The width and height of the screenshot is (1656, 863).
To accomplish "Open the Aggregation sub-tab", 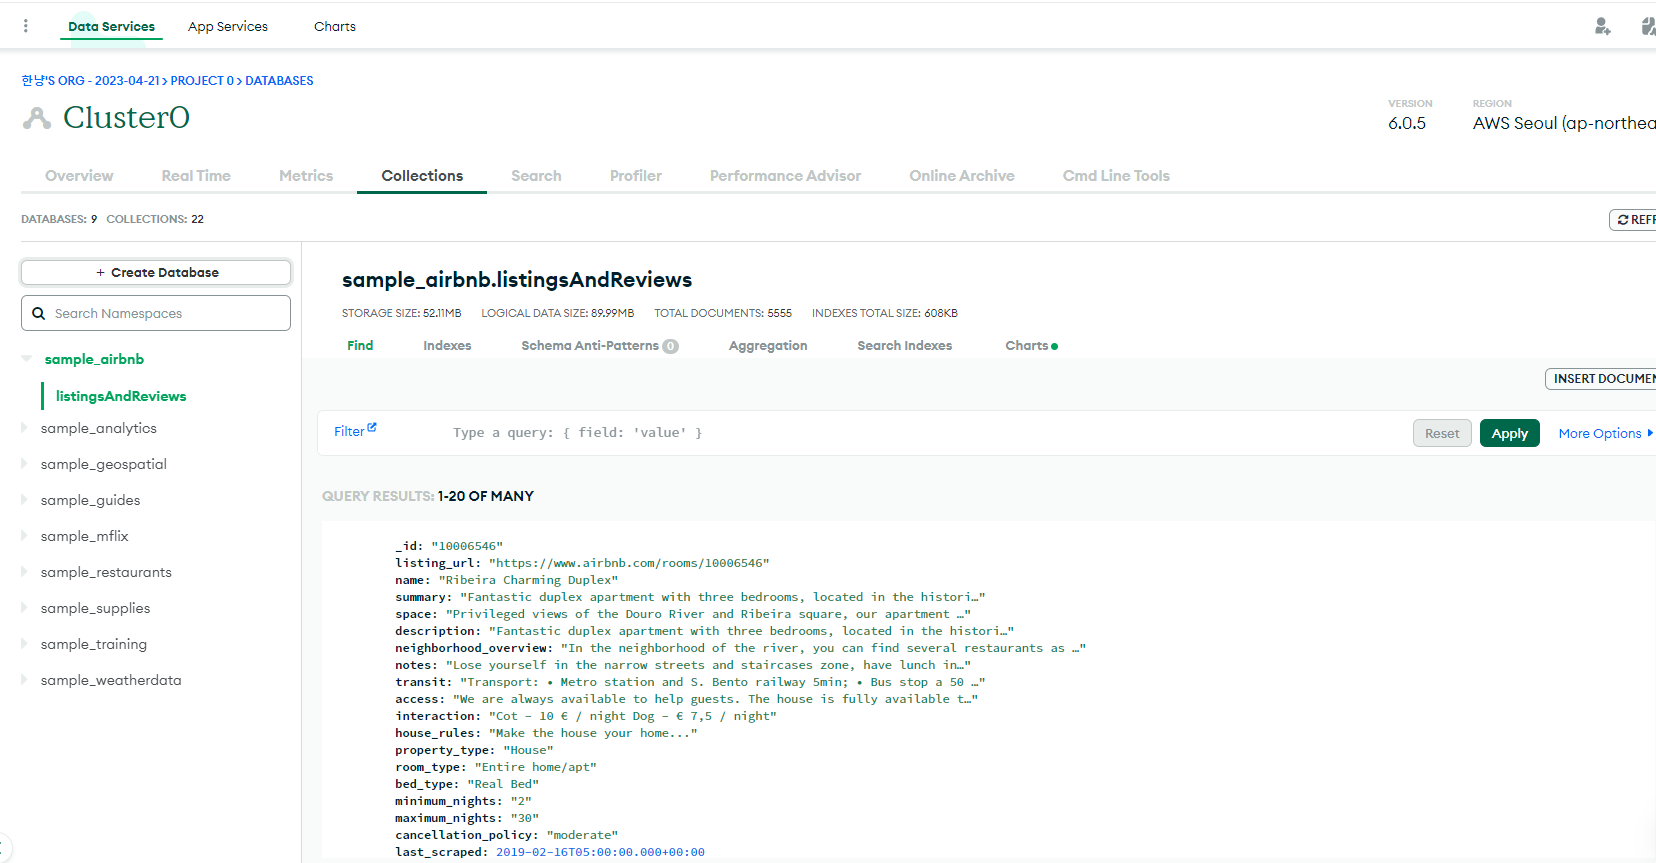I will click(x=768, y=346).
